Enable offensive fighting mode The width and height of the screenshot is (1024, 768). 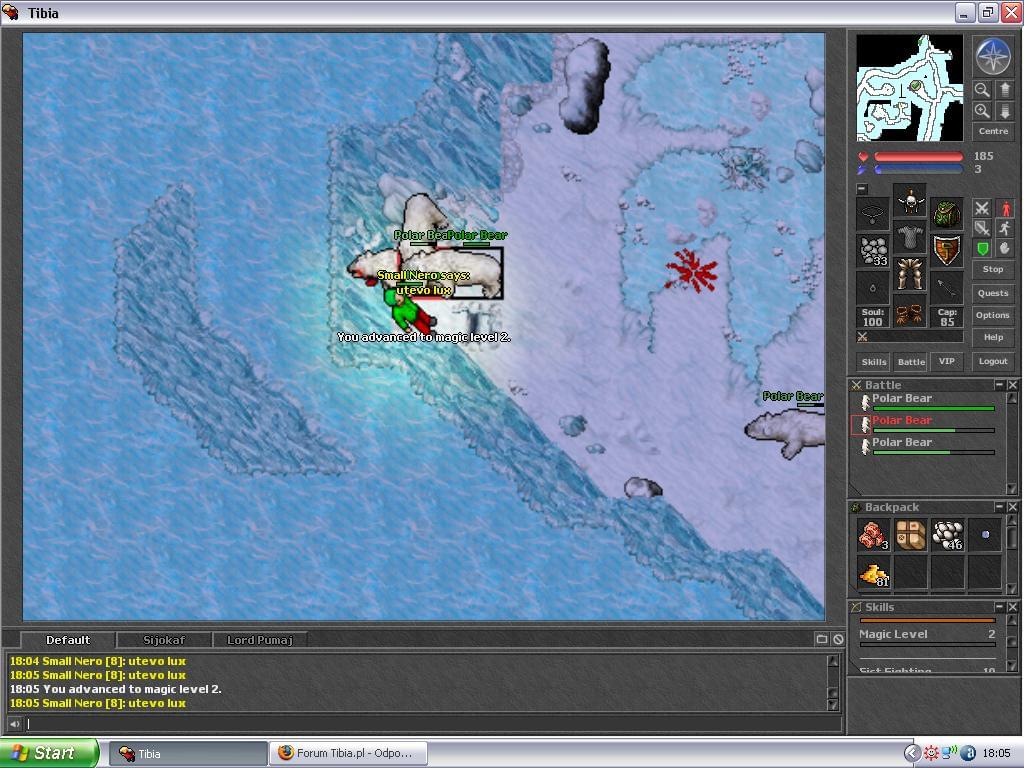coord(982,208)
